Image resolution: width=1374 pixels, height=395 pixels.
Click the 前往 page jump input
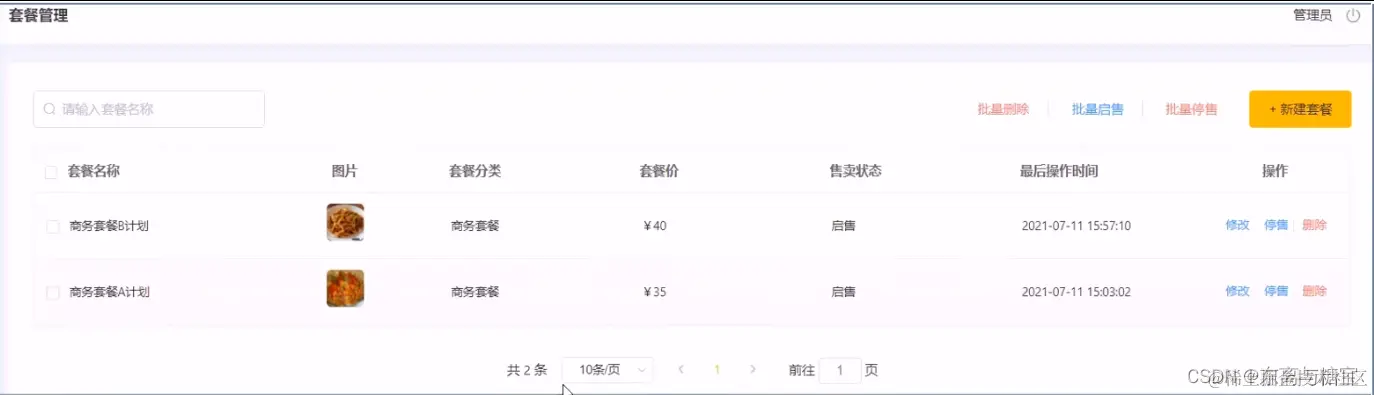coord(840,370)
